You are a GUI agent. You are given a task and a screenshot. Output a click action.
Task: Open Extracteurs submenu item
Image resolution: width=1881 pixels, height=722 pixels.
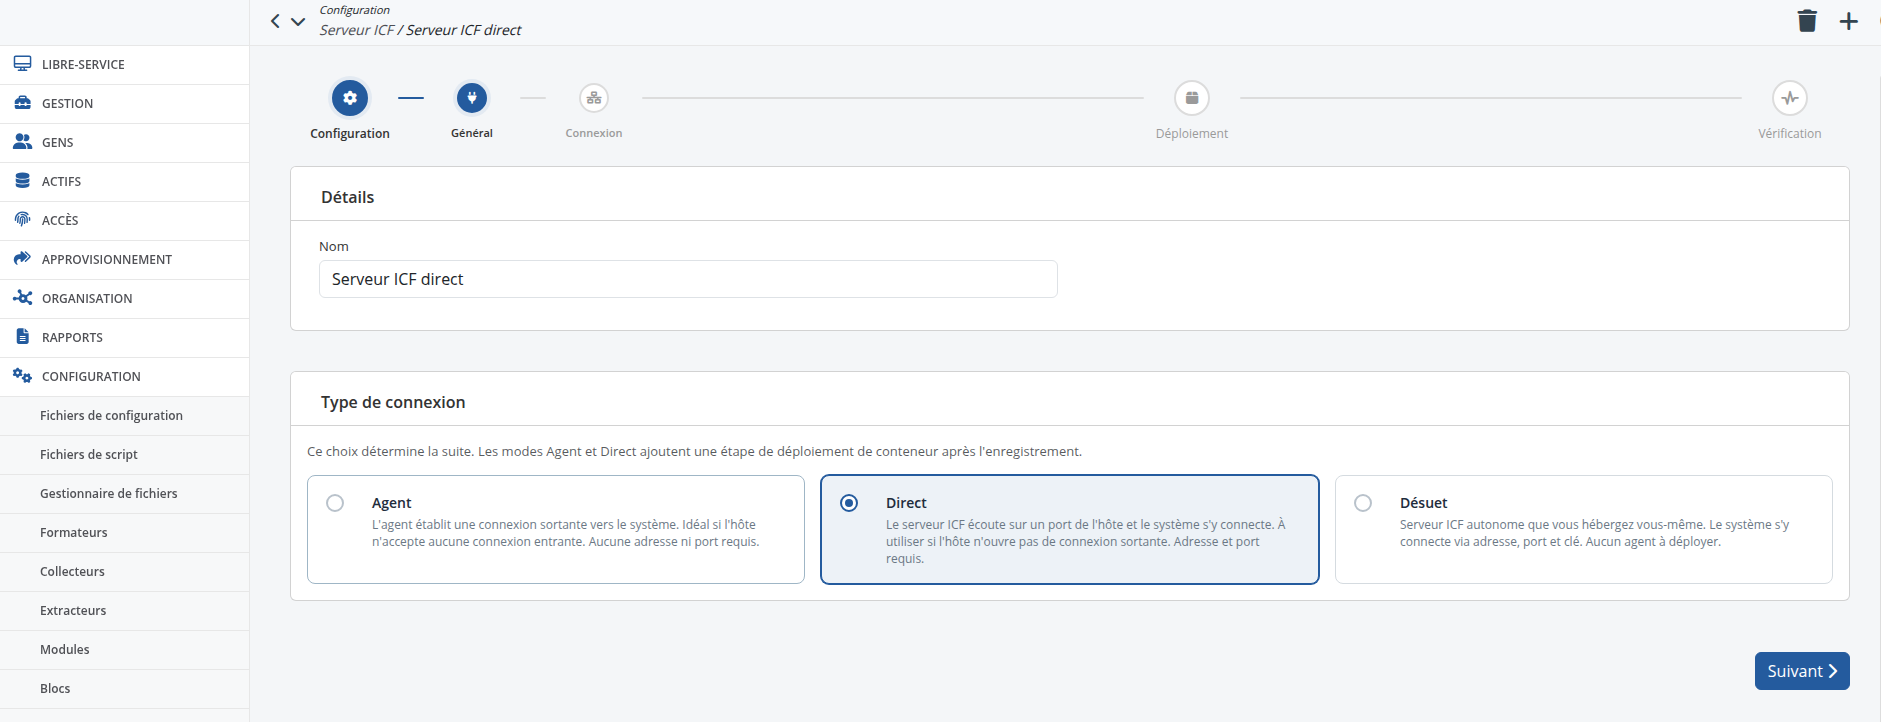125,611
